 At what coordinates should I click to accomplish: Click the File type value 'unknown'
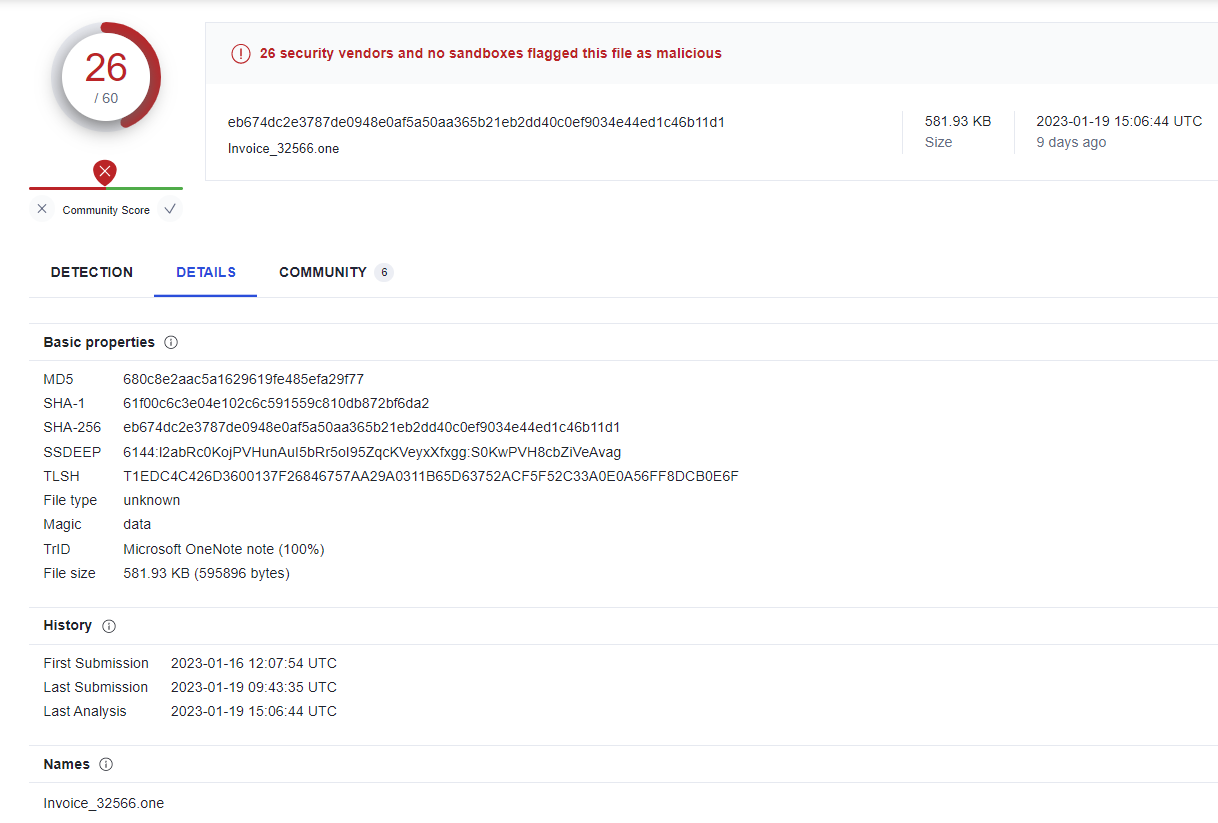coord(152,500)
